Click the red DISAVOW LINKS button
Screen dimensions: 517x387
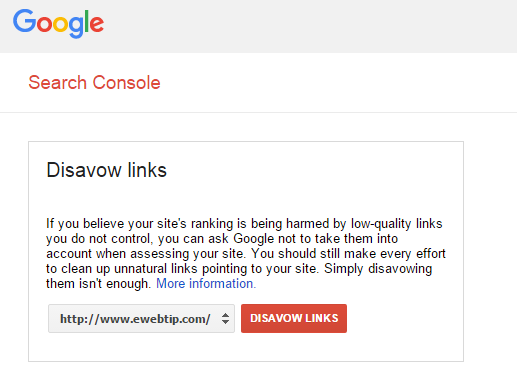point(294,318)
